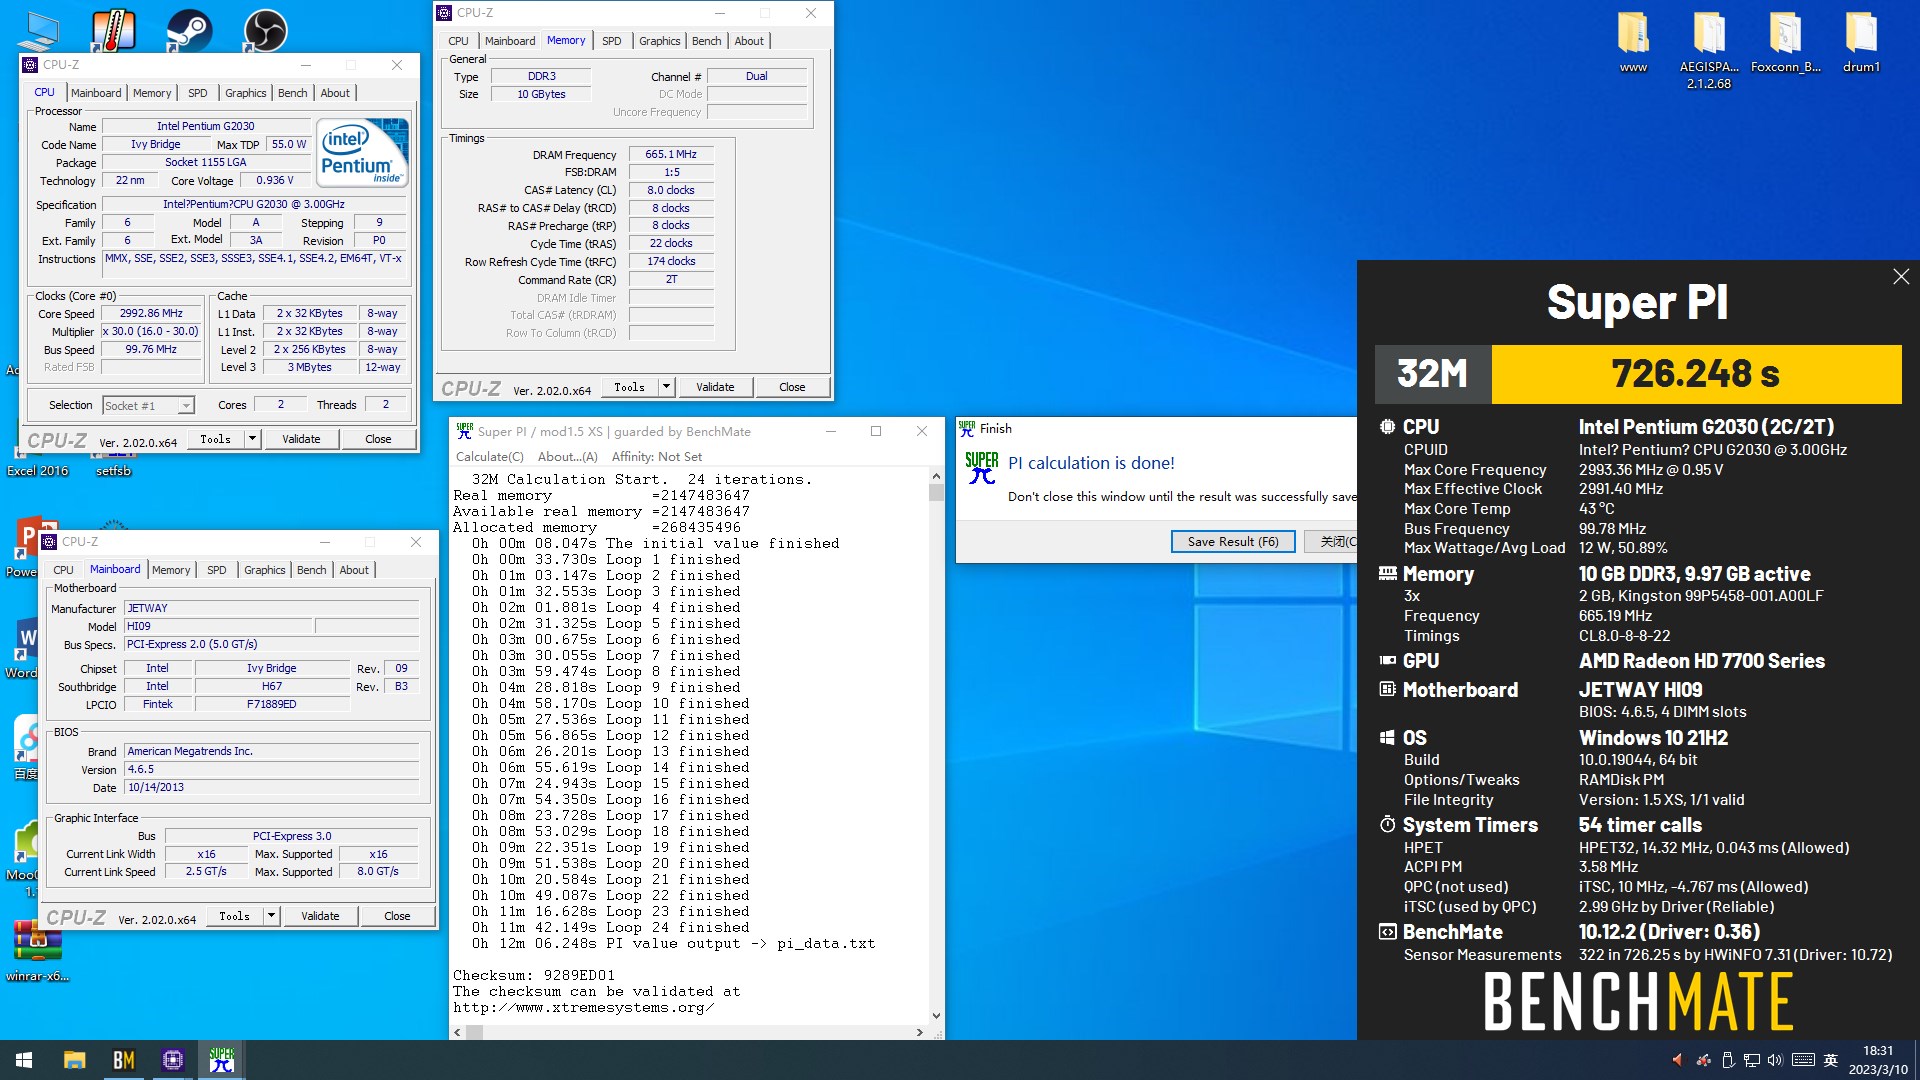Open About tab in Memory window
Image resolution: width=1920 pixels, height=1080 pixels.
(749, 41)
